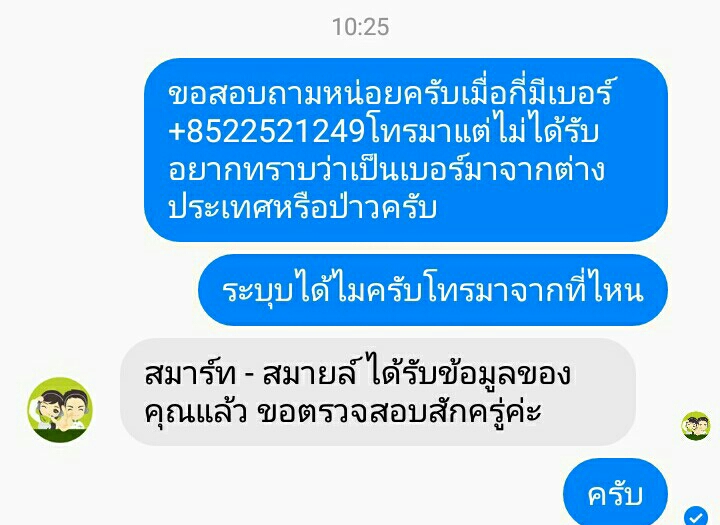Viewport: 720px width, 525px height.
Task: Click the line "คุณแล้ว ขอตรวจสอบสักครู่ค่ะ"
Action: tap(343, 411)
